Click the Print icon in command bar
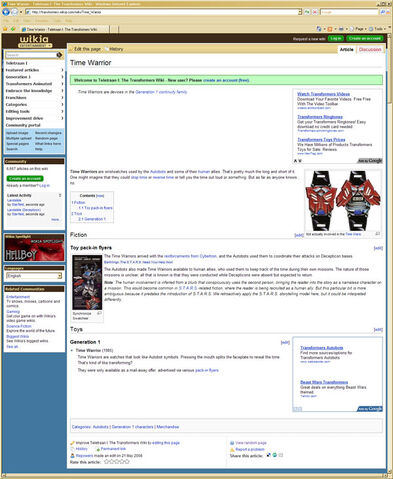Screen dimensions: 393x479 click(341, 29)
